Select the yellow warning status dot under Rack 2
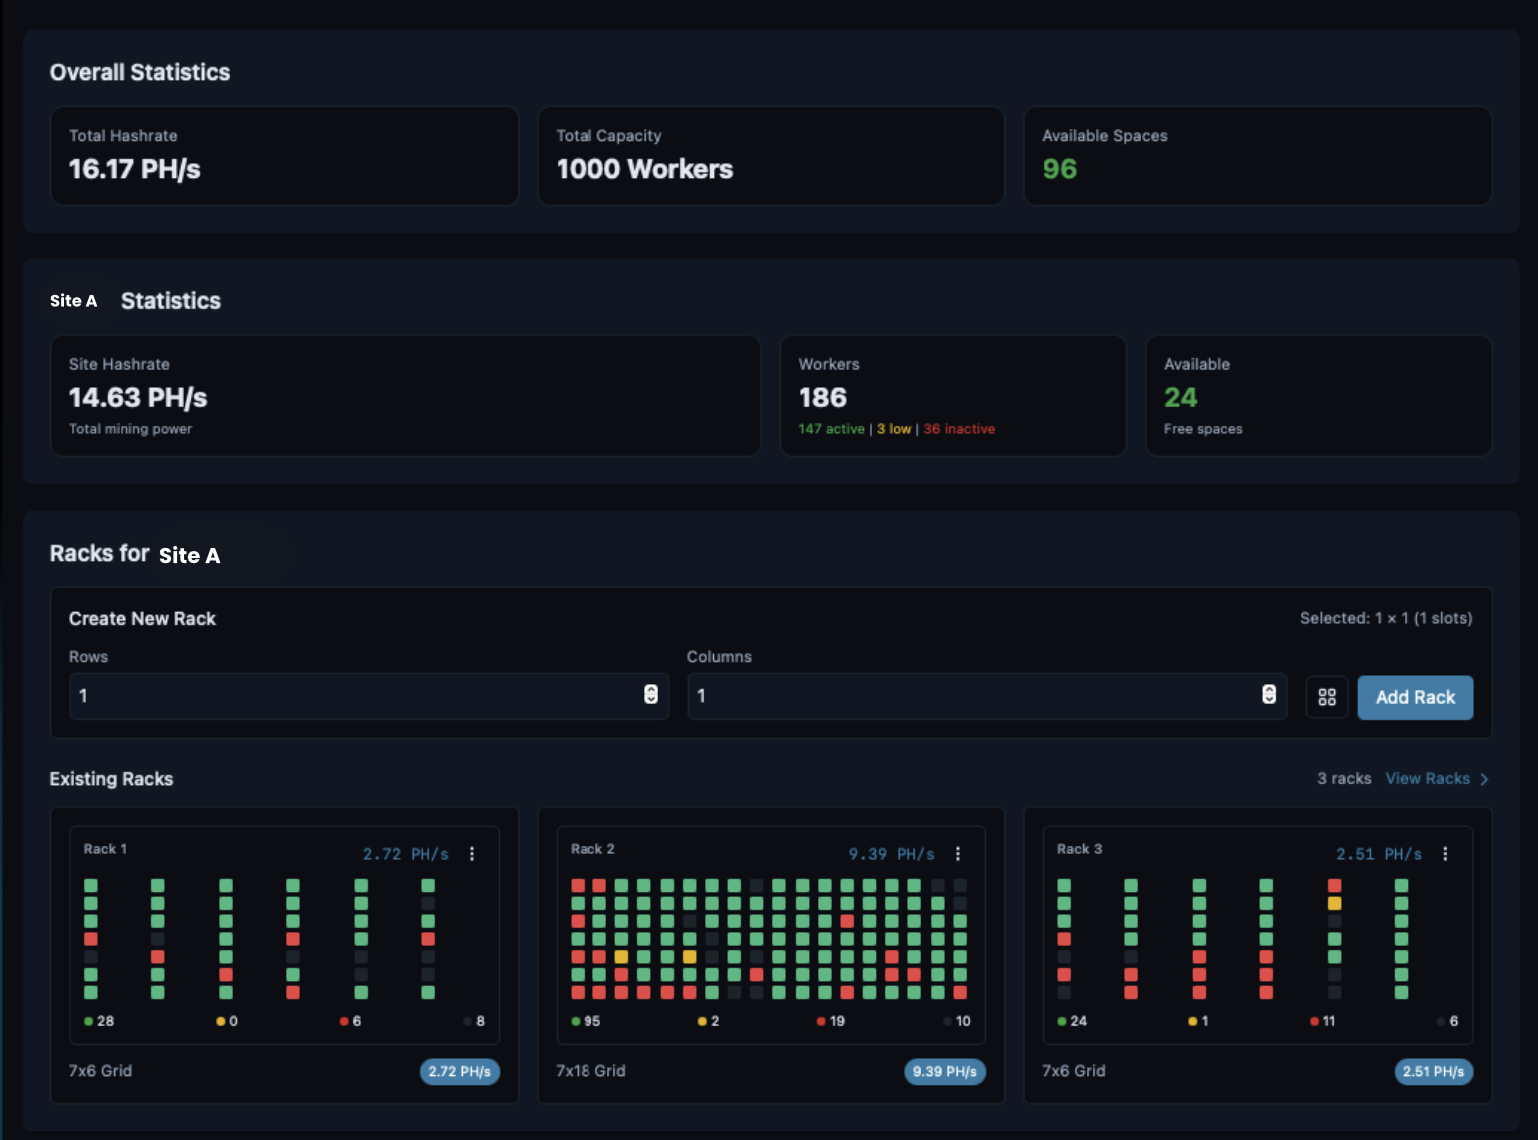The image size is (1538, 1140). pyautogui.click(x=700, y=1021)
